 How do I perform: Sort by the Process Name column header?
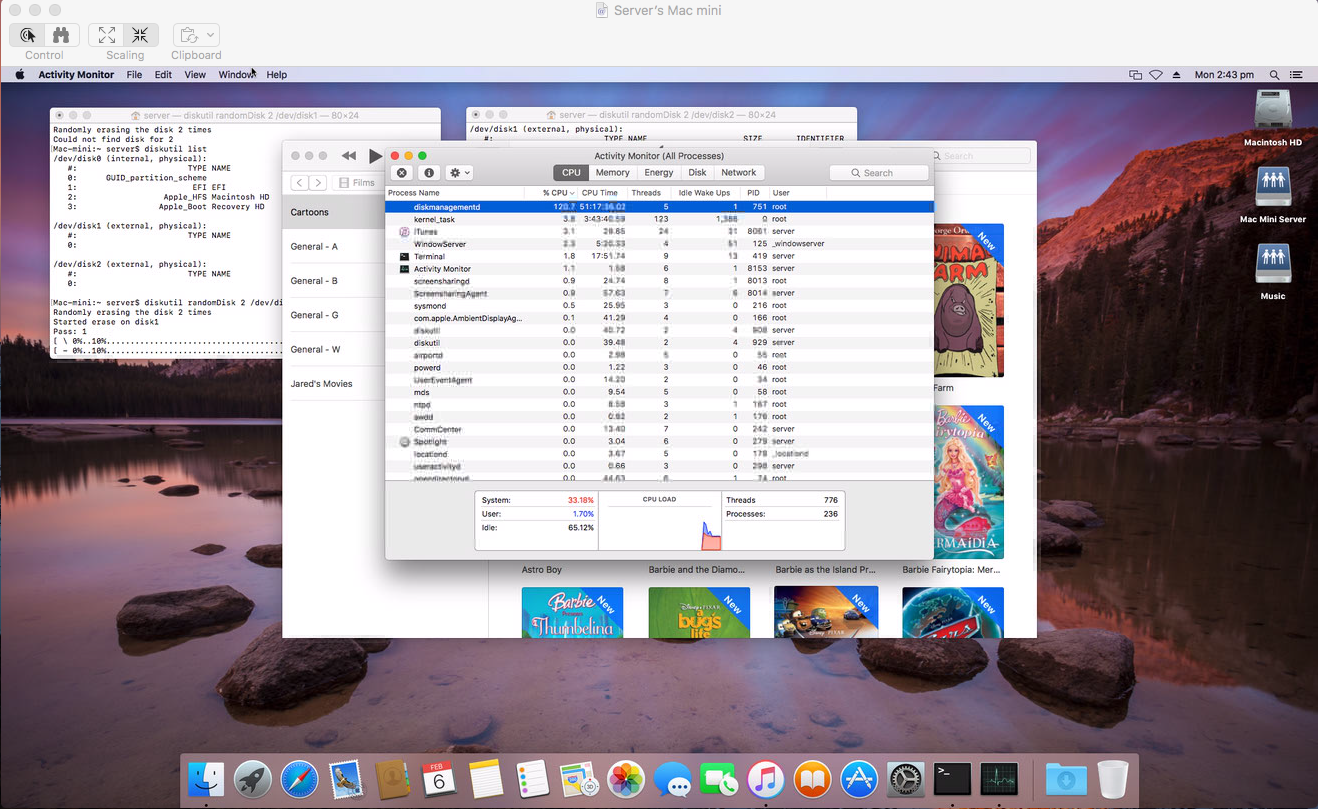(455, 193)
